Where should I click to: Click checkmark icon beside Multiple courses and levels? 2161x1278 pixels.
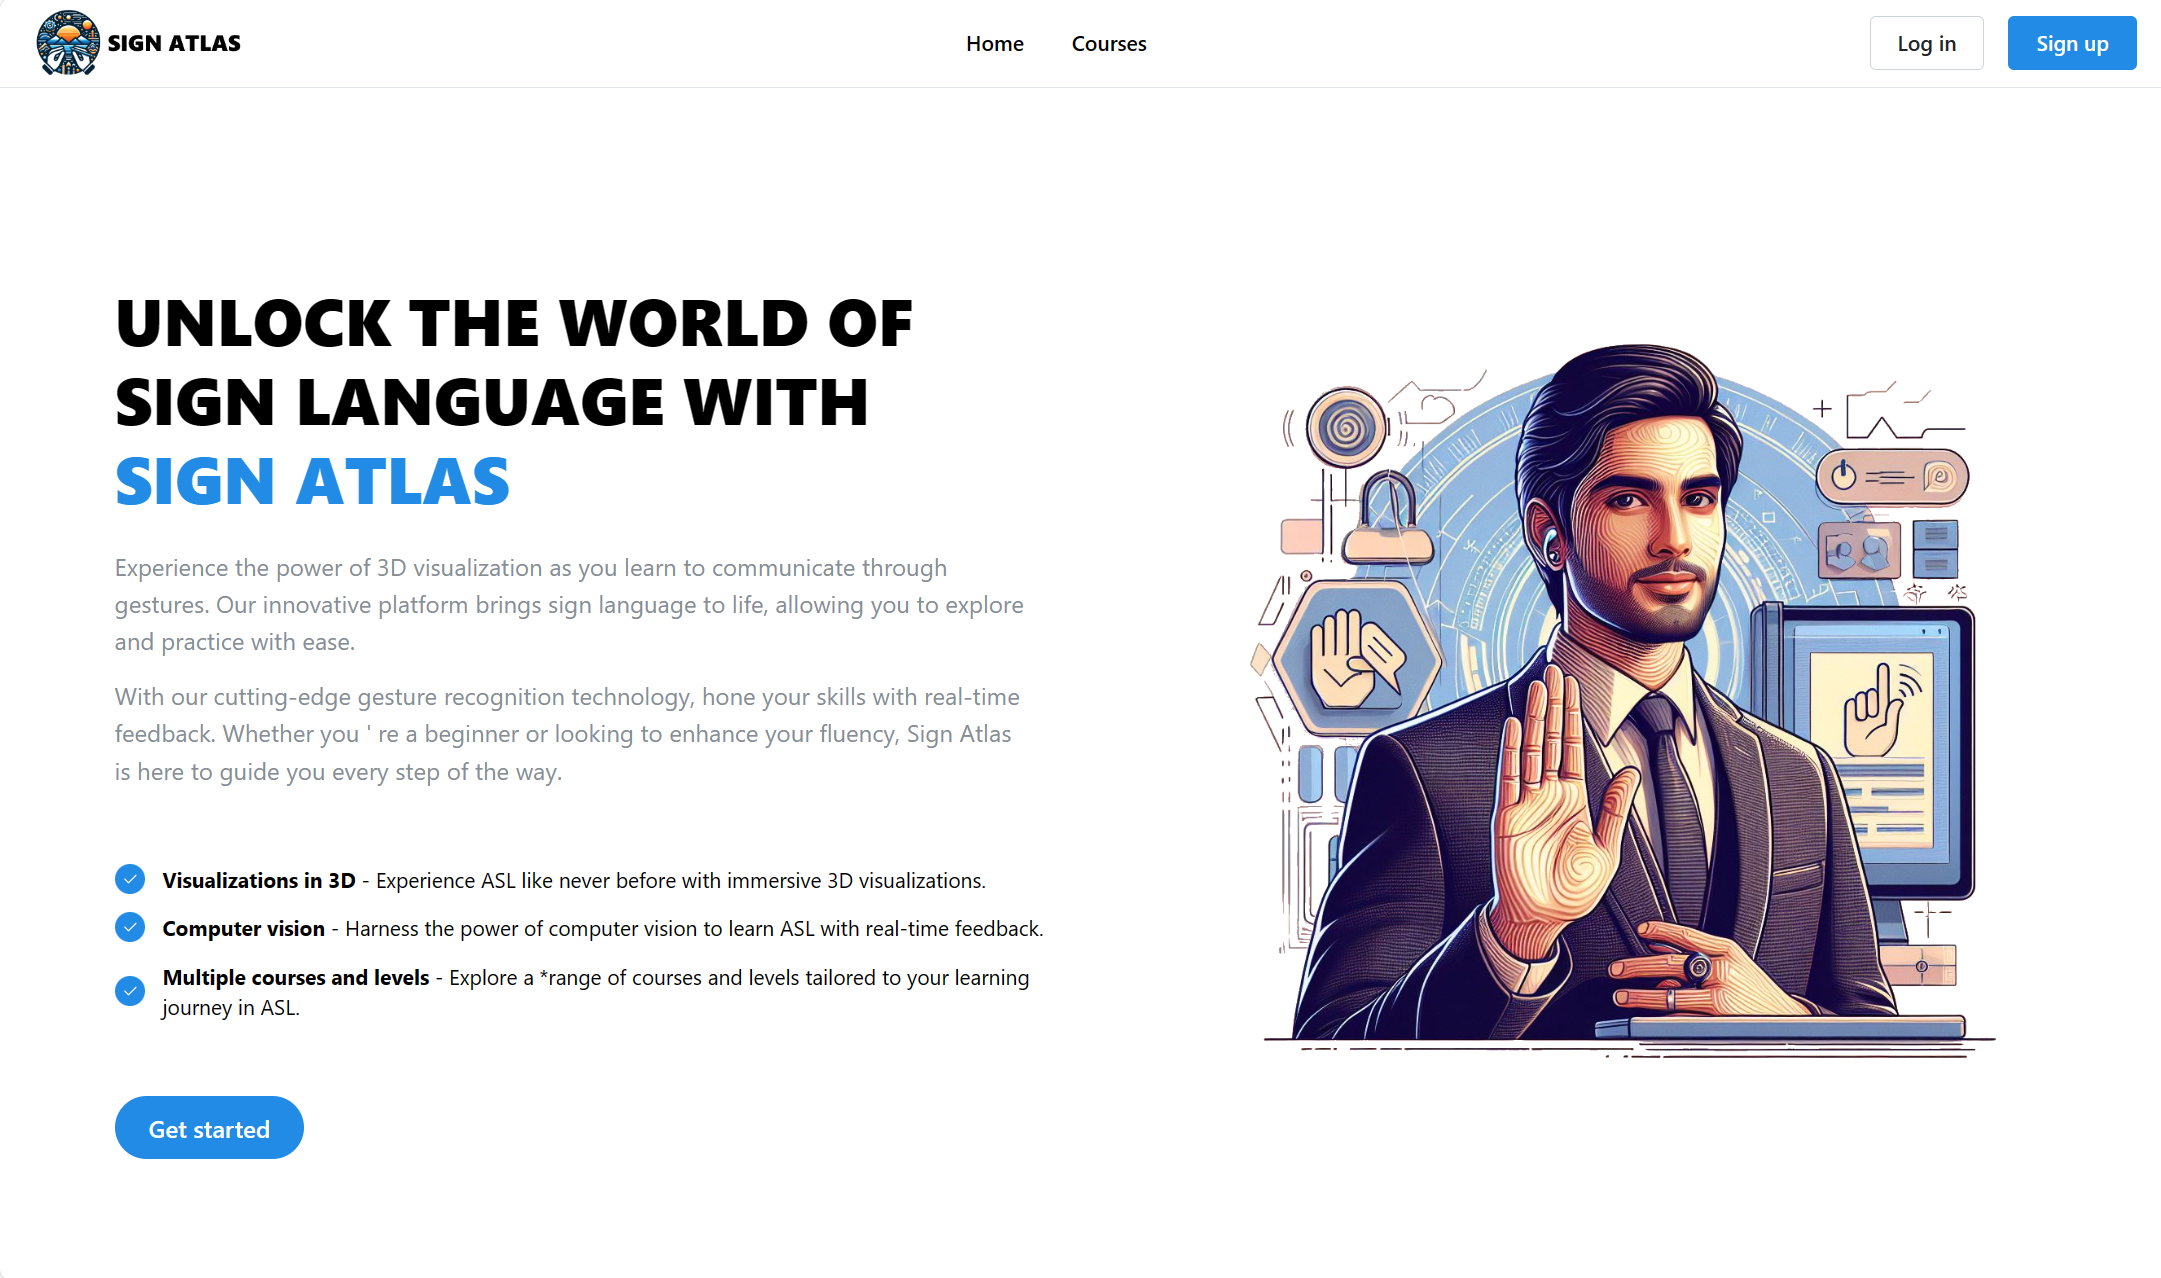(x=130, y=991)
